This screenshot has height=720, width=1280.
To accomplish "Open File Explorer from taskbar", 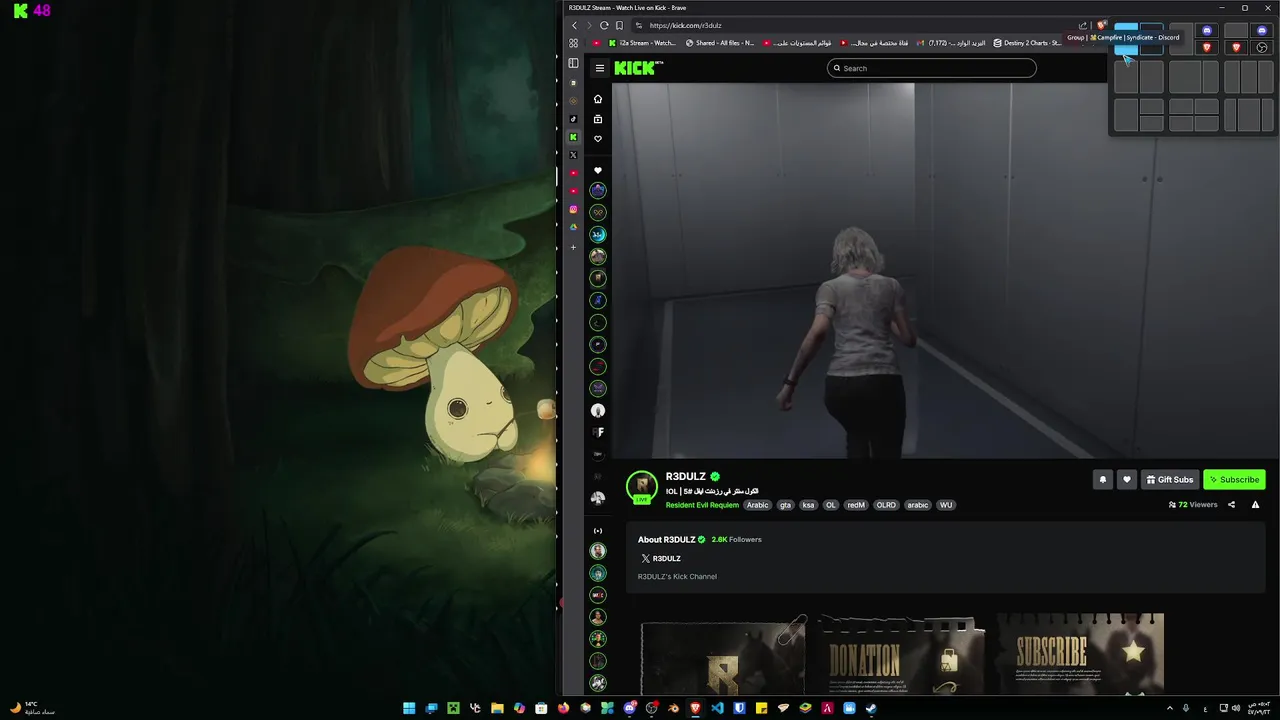I will point(497,708).
